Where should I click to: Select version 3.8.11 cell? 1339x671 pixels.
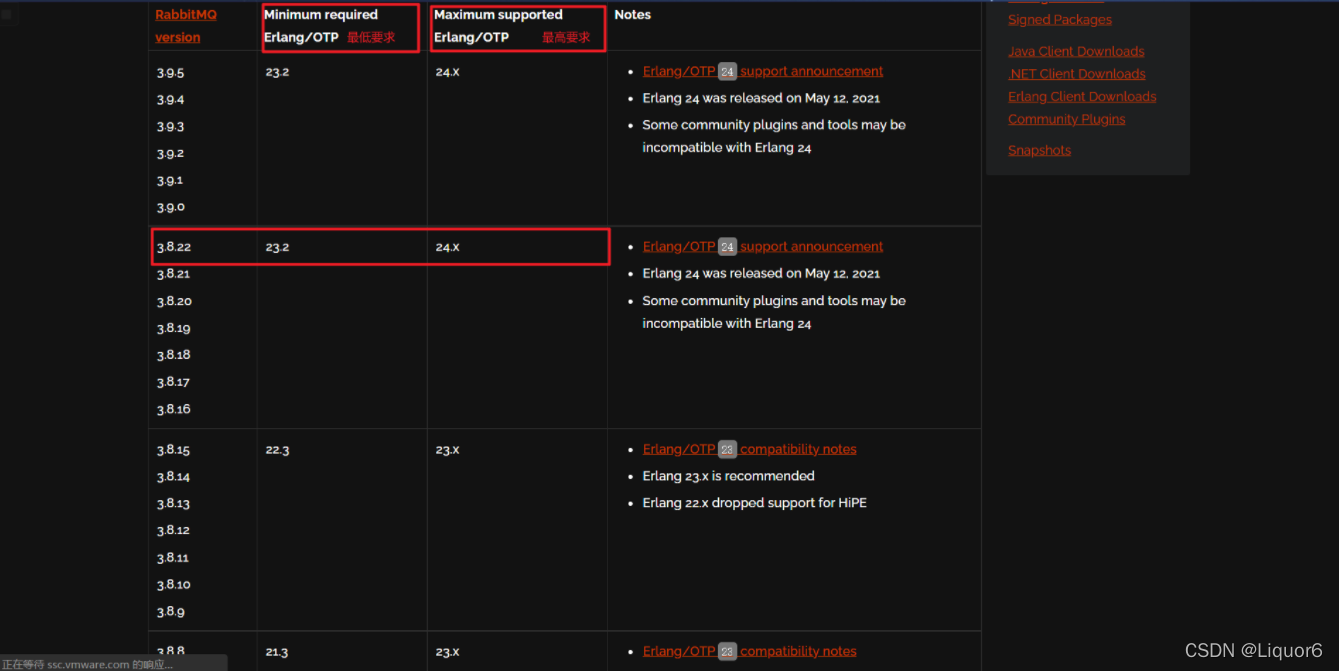[173, 558]
